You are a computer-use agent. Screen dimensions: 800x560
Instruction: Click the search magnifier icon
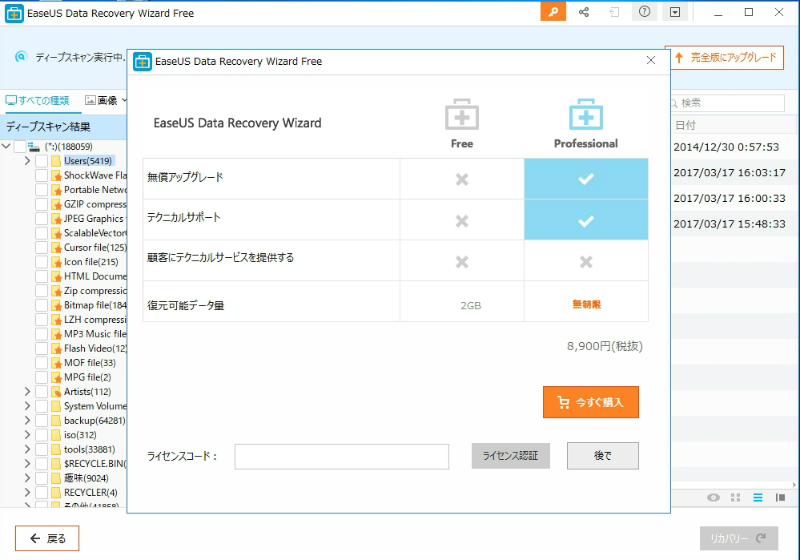click(x=674, y=103)
